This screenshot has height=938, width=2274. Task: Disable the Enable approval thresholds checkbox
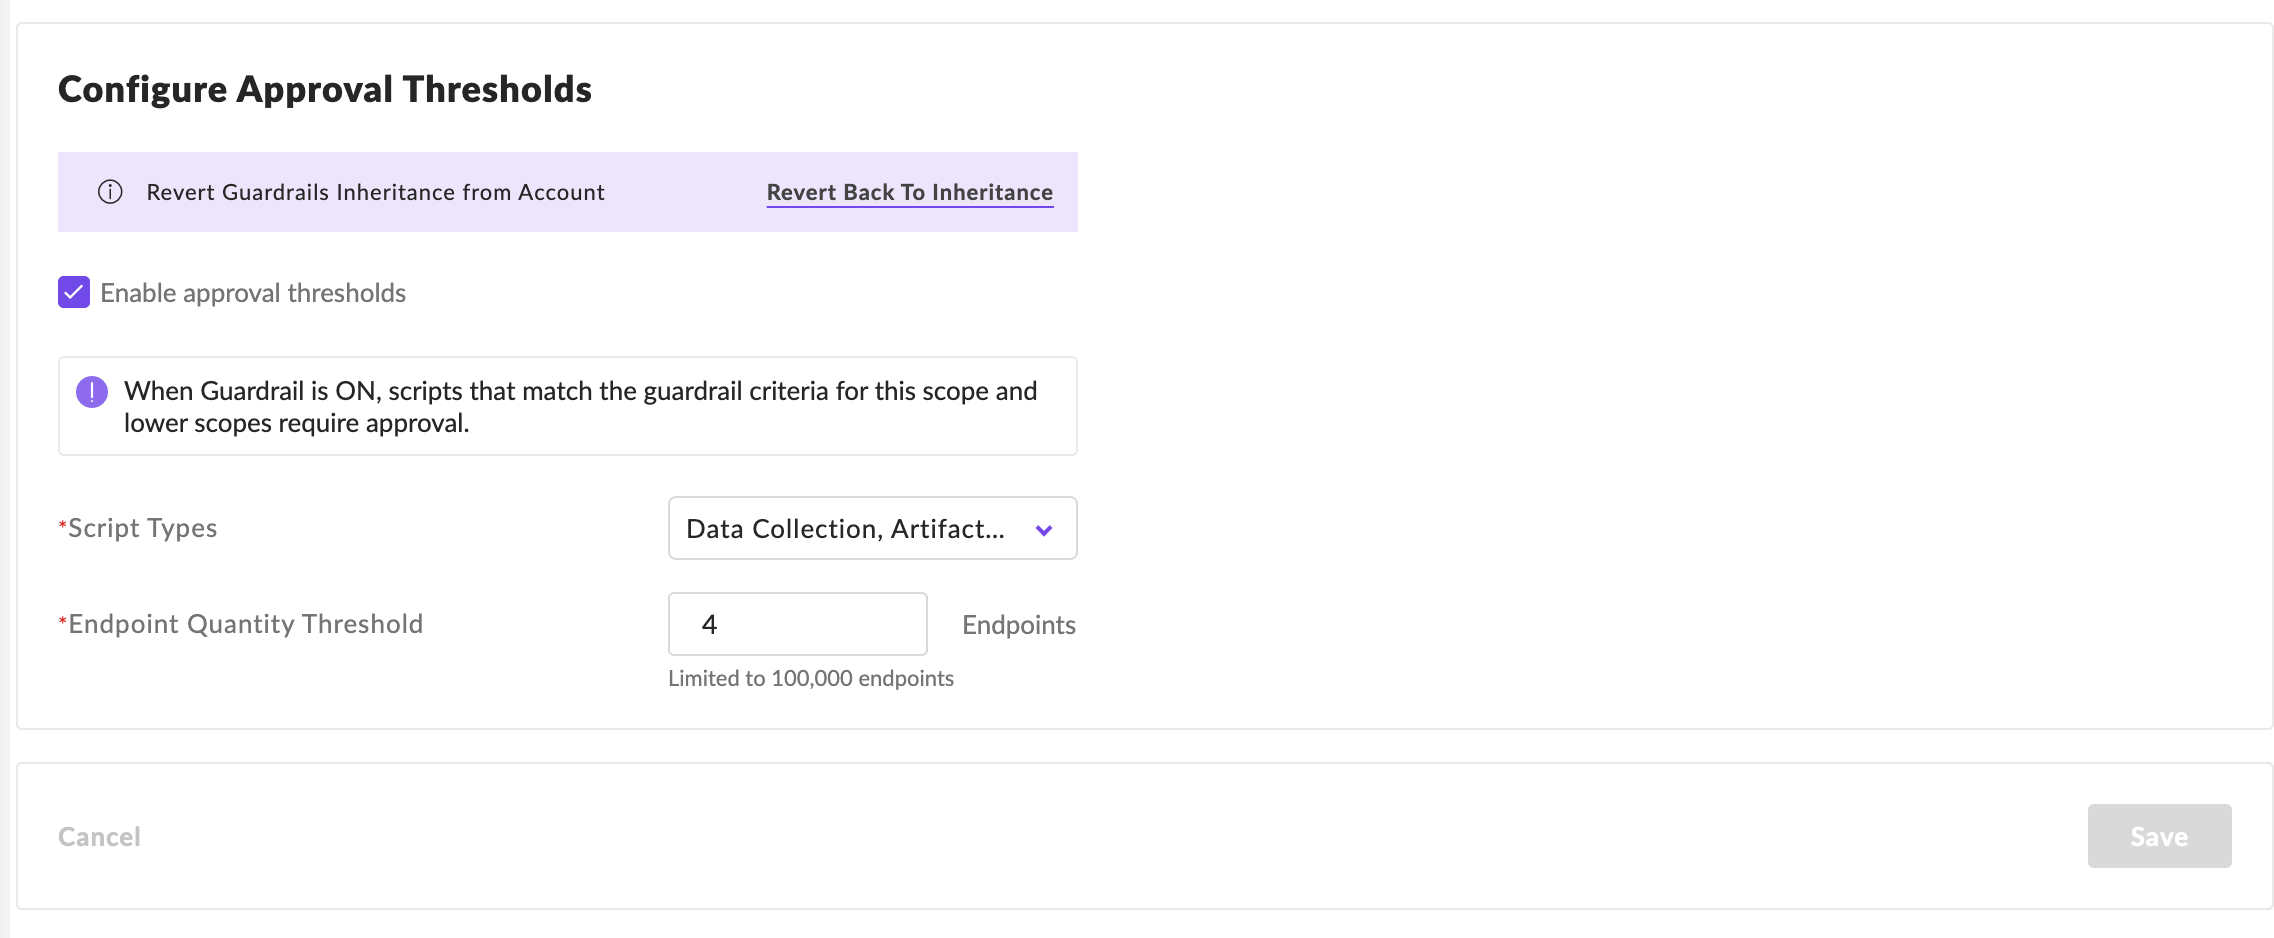tap(74, 292)
